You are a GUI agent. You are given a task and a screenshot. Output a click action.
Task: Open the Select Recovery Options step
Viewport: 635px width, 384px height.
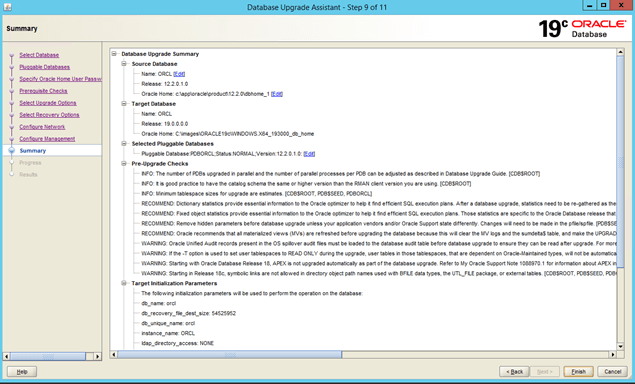pos(49,115)
